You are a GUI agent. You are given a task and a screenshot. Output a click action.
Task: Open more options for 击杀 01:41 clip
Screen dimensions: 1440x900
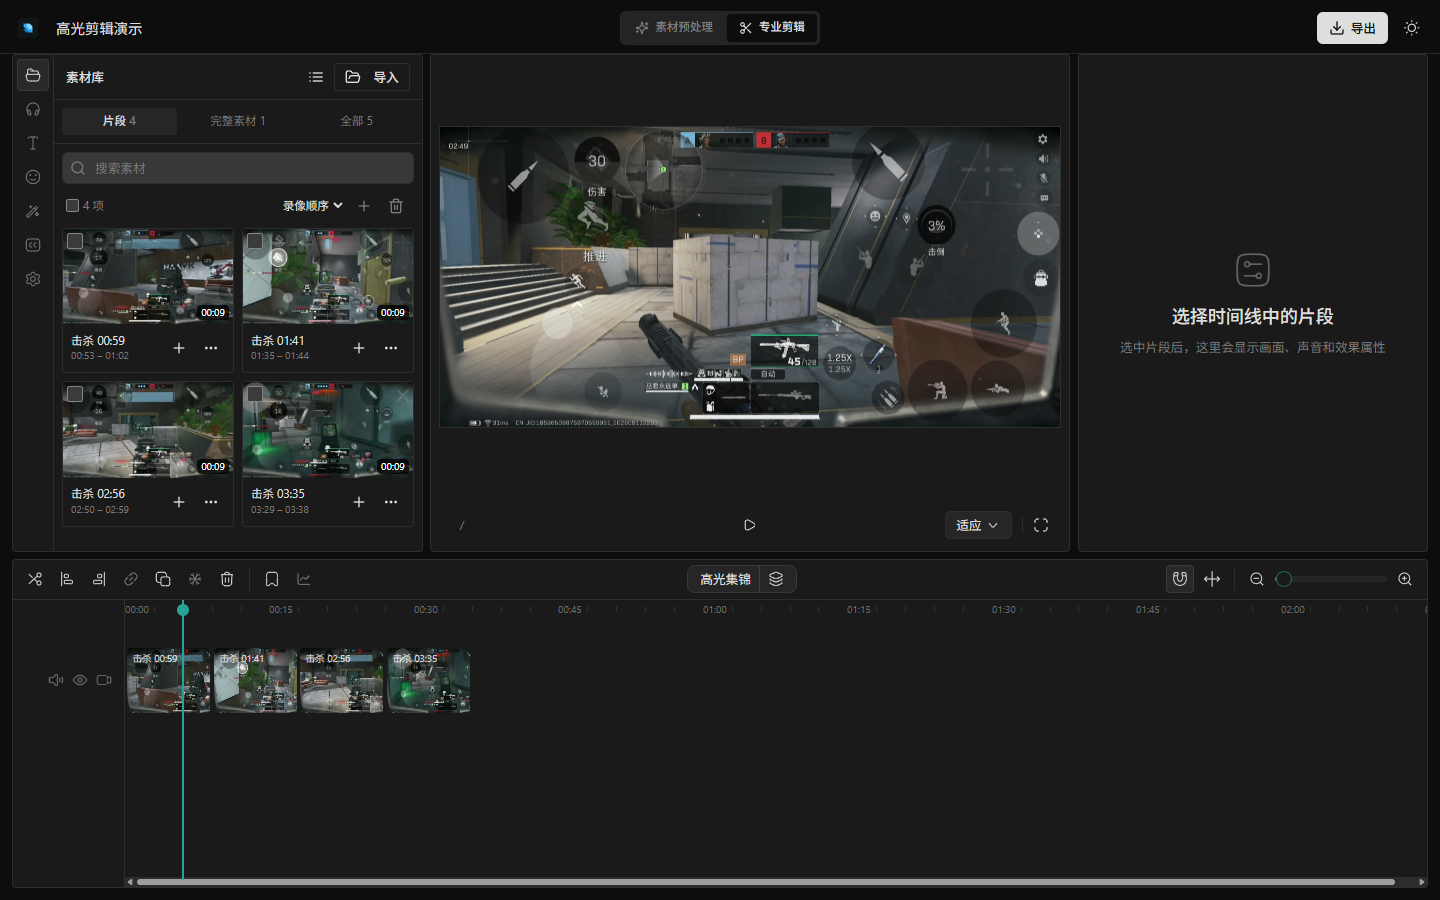391,348
